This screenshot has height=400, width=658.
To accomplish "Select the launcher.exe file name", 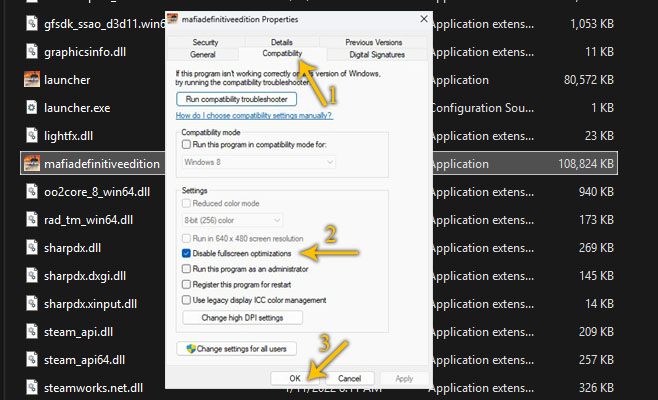I will coord(77,108).
